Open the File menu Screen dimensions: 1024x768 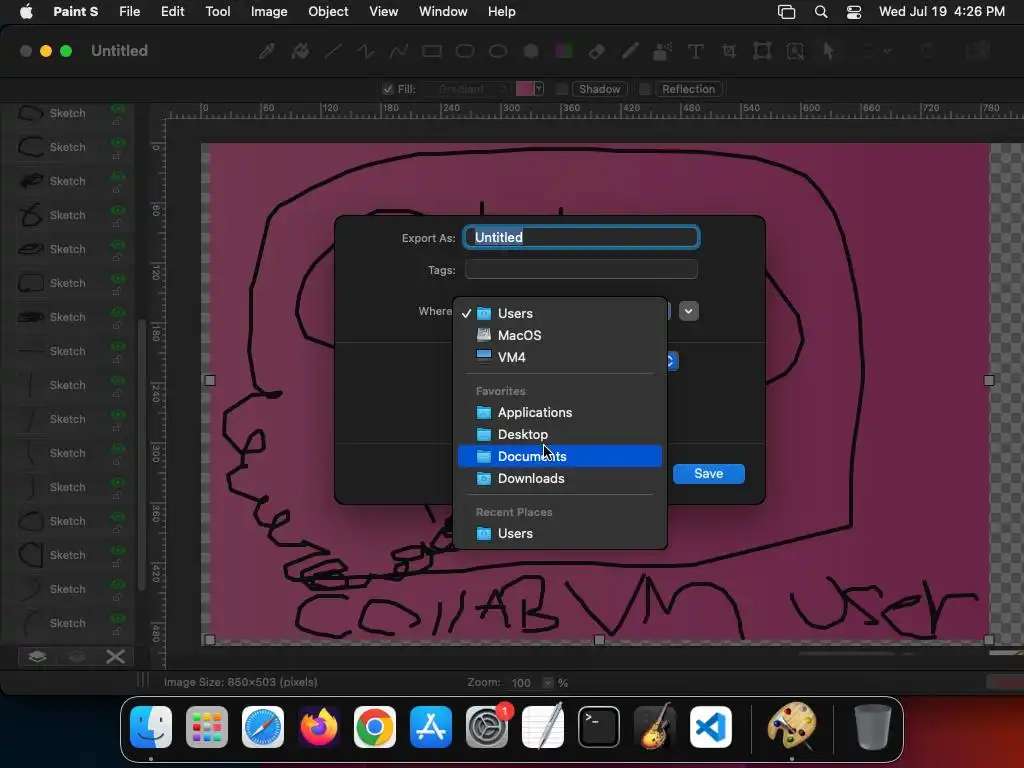(129, 12)
